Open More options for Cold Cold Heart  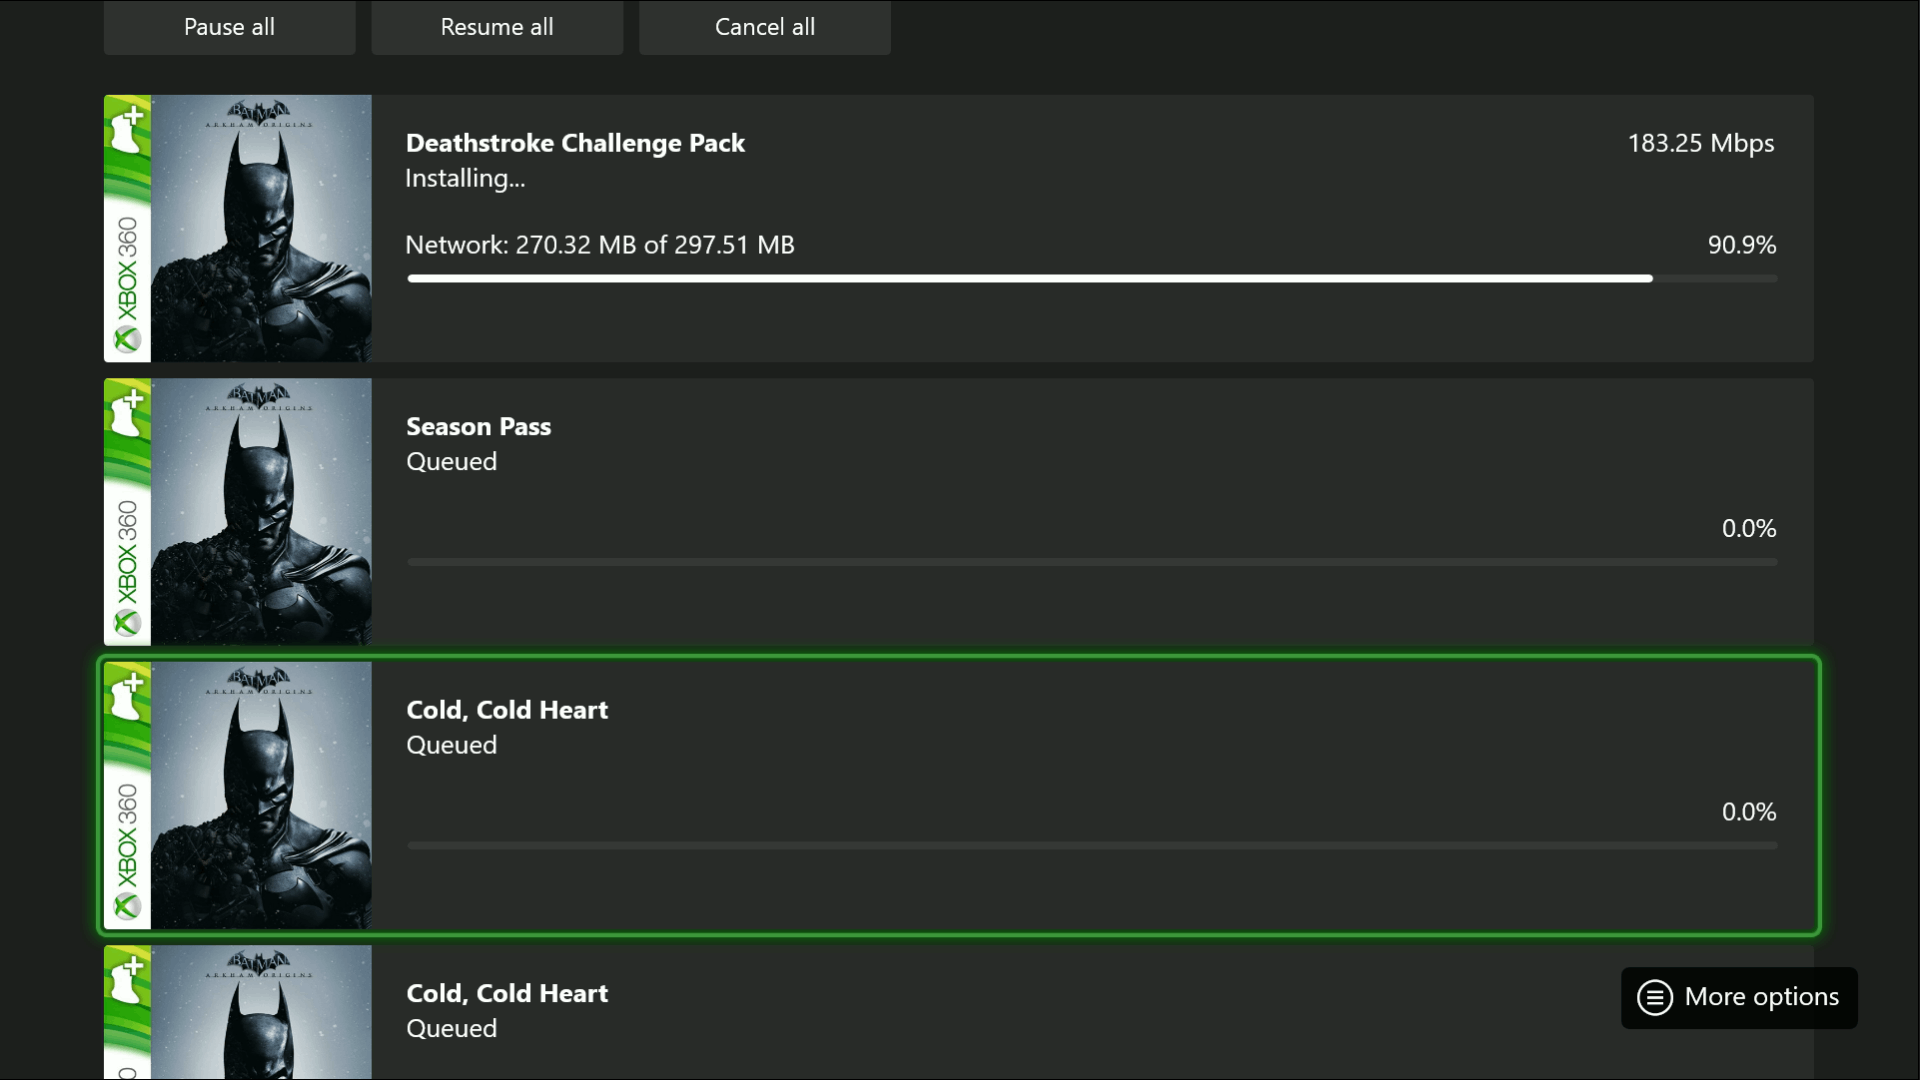click(1739, 996)
